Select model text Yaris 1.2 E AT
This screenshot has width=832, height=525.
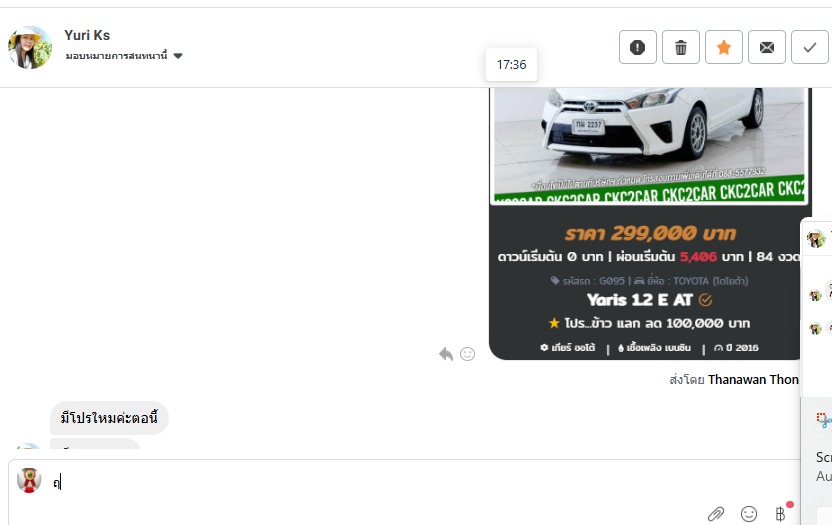(x=639, y=300)
